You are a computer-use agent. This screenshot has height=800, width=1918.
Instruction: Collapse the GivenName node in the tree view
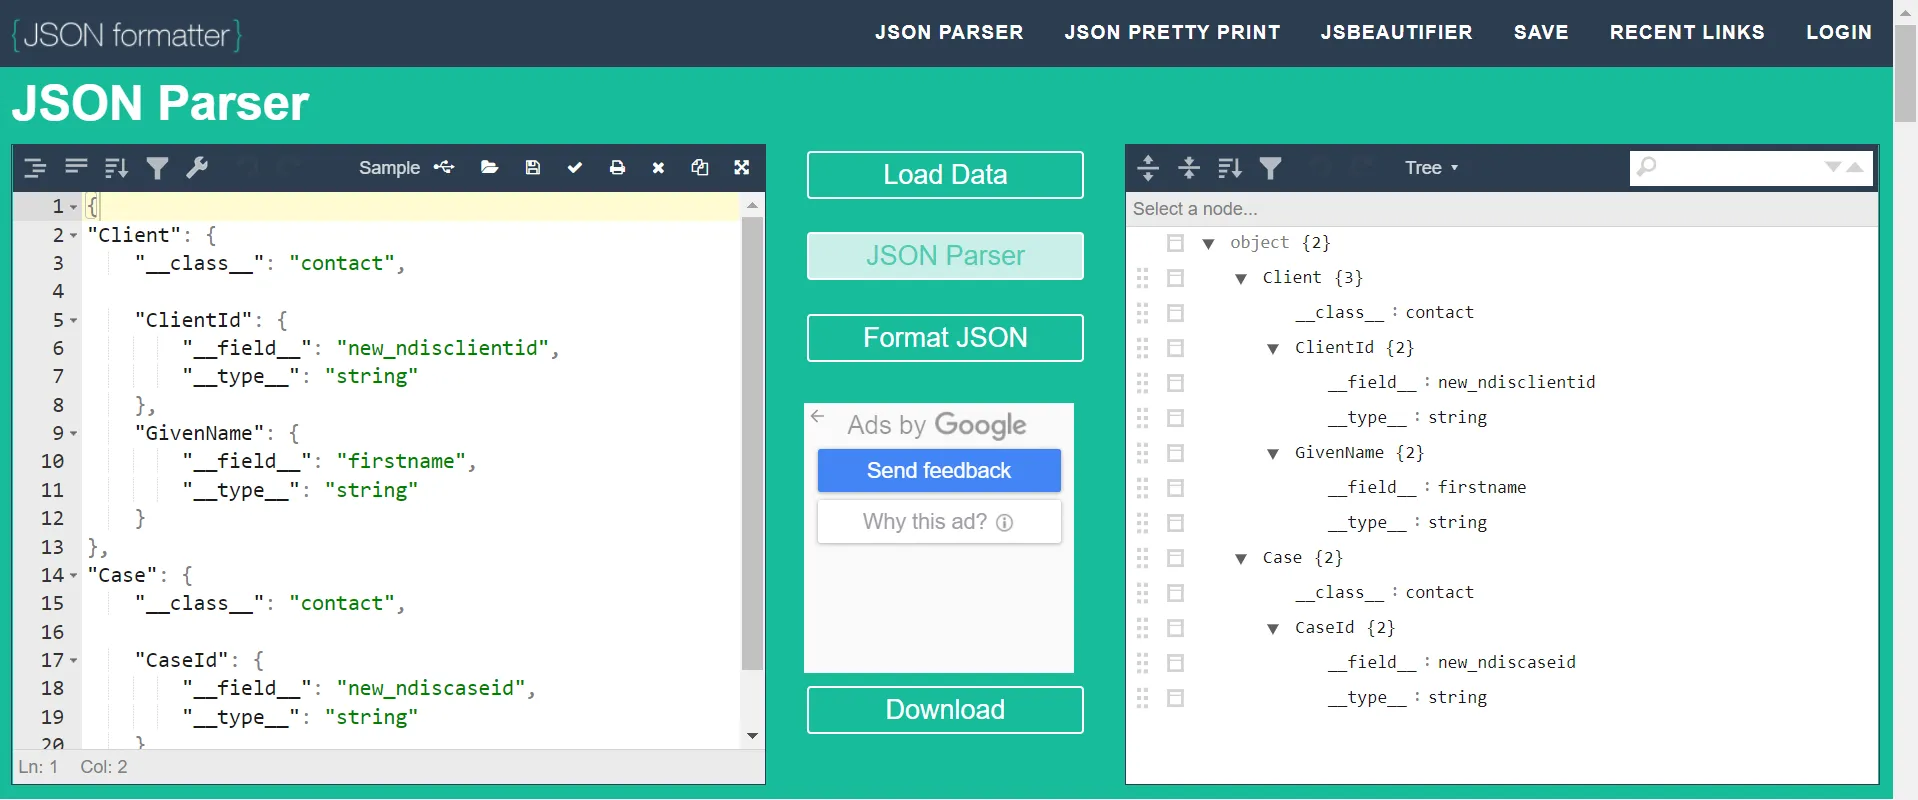pos(1273,454)
